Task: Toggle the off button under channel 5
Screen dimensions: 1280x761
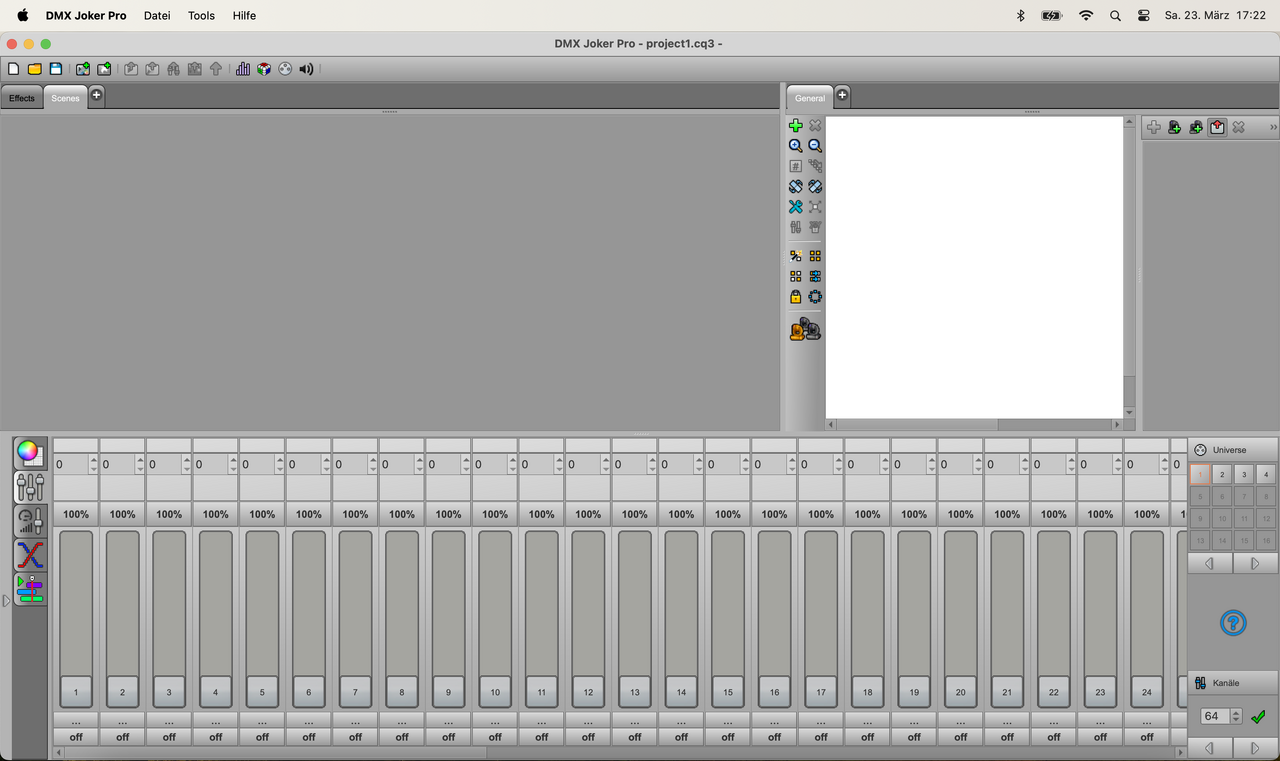Action: pos(262,737)
